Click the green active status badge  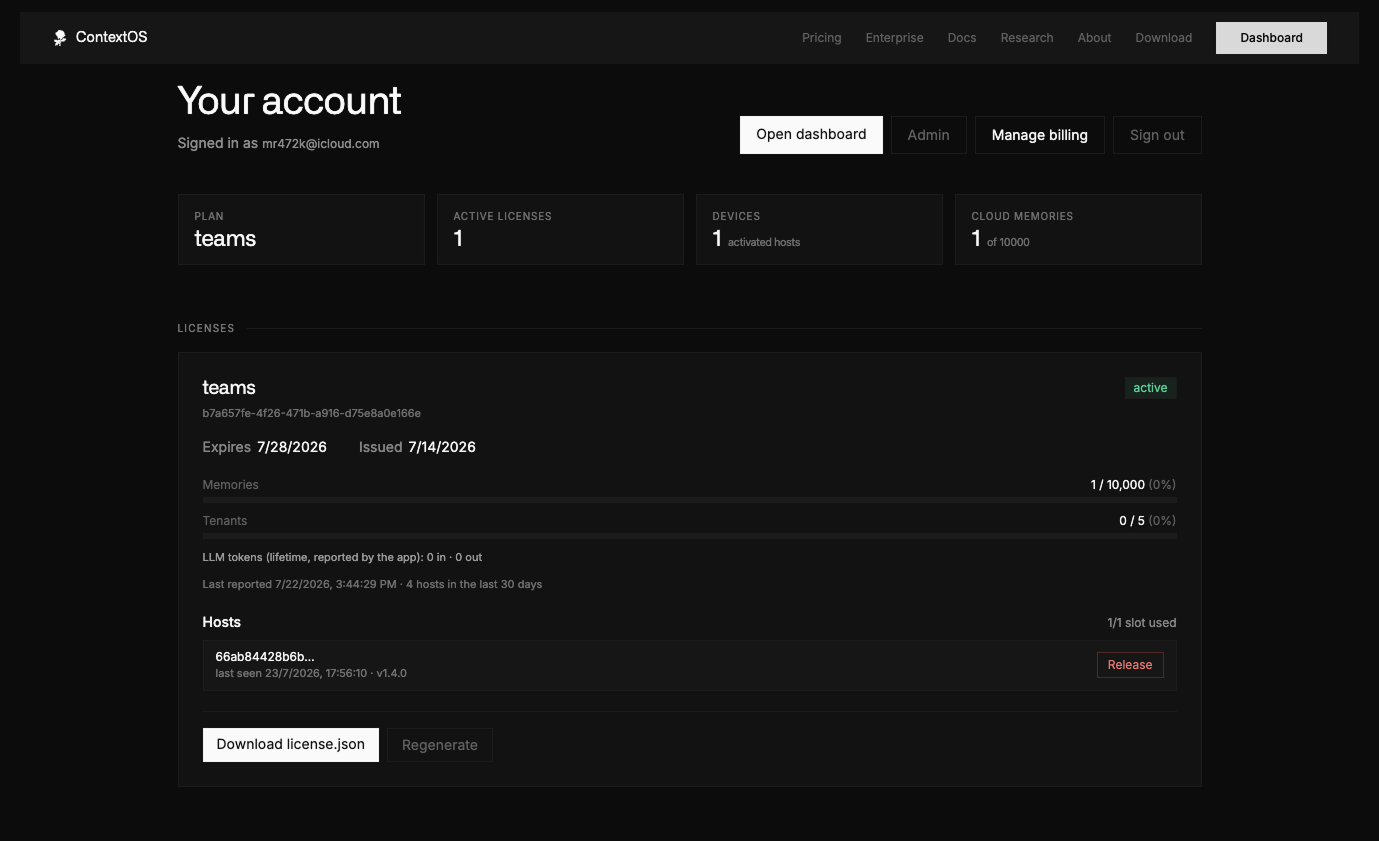click(x=1150, y=388)
